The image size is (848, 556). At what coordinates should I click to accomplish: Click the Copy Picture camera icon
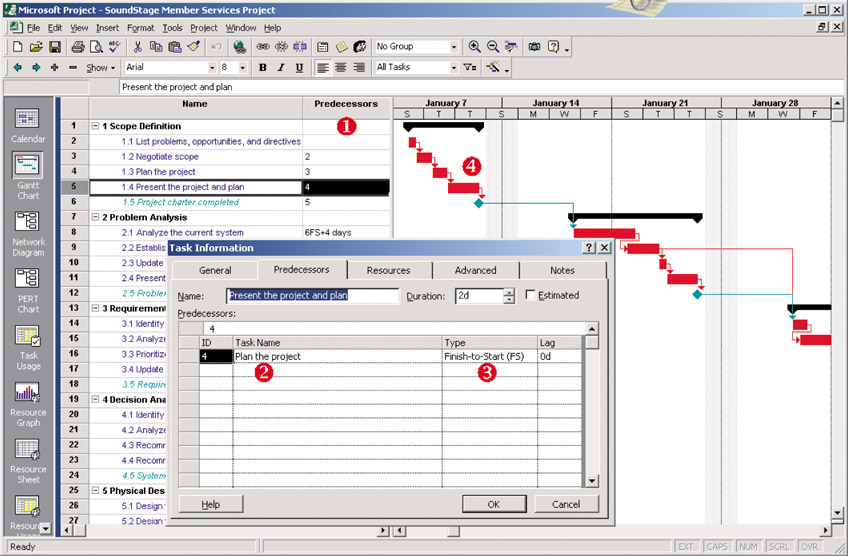coord(534,47)
